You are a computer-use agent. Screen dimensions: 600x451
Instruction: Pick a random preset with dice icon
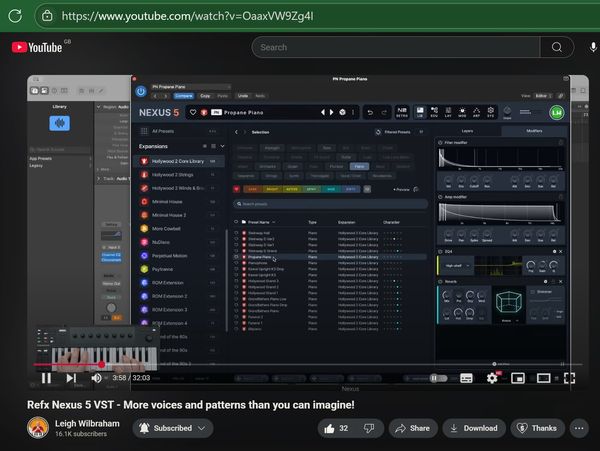(342, 112)
